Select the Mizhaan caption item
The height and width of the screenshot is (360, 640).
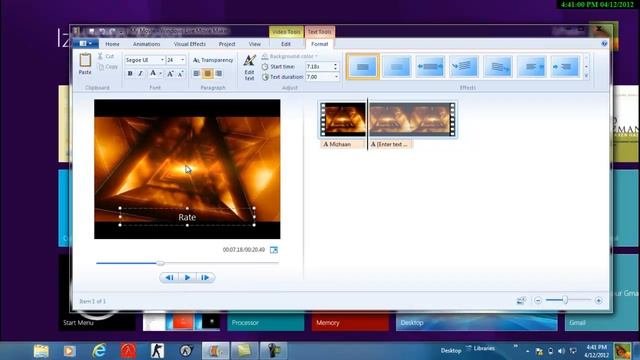click(x=343, y=144)
